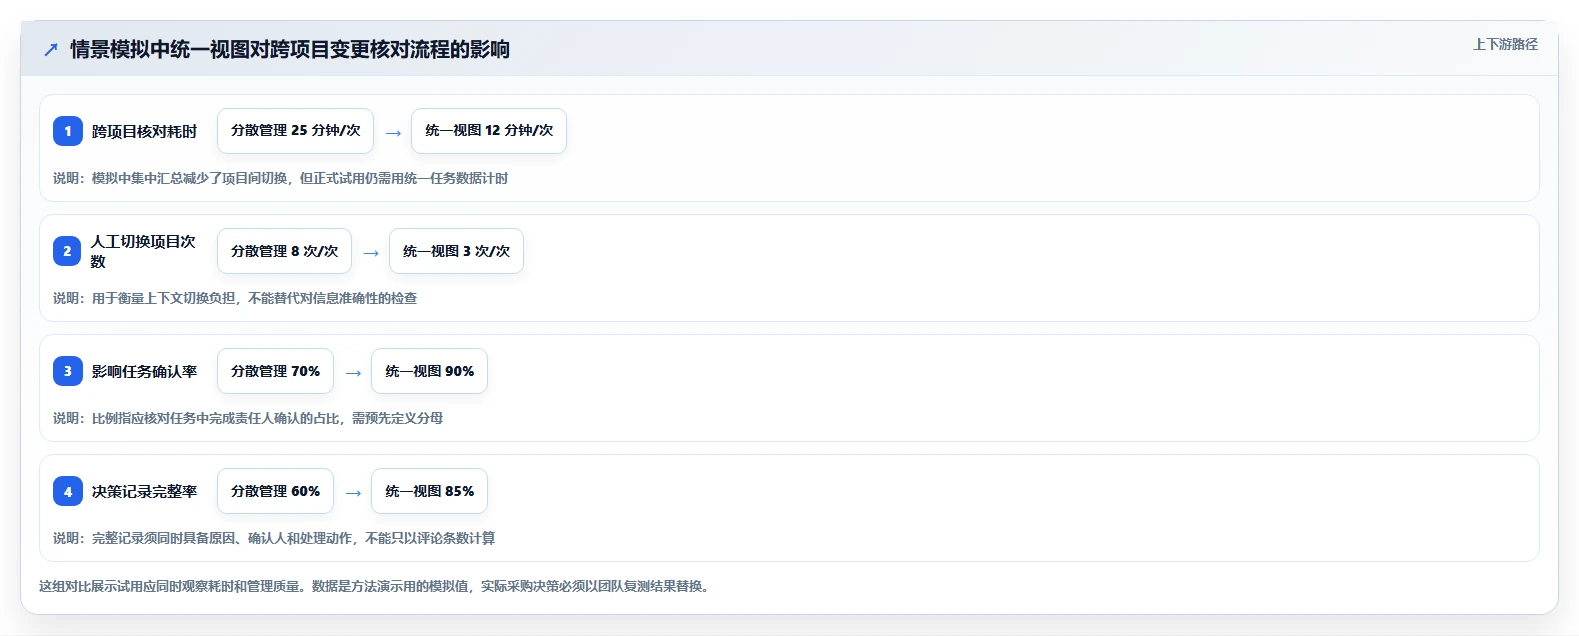Image resolution: width=1579 pixels, height=636 pixels.
Task: Select the 决策记录完整率 label
Action: click(144, 491)
